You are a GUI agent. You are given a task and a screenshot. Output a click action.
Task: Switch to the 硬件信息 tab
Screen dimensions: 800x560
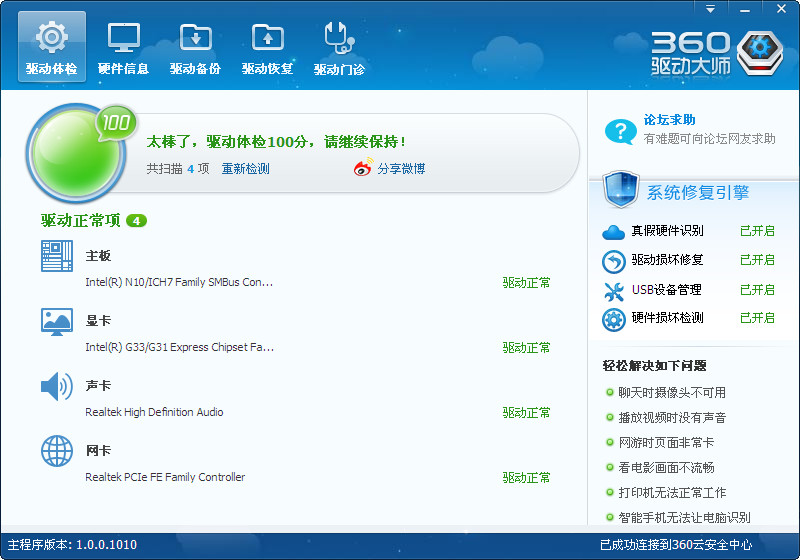point(123,47)
